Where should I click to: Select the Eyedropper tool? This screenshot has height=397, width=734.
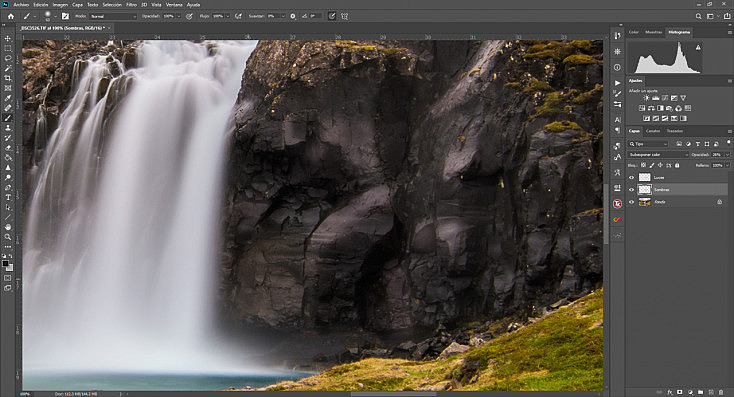pyautogui.click(x=8, y=98)
